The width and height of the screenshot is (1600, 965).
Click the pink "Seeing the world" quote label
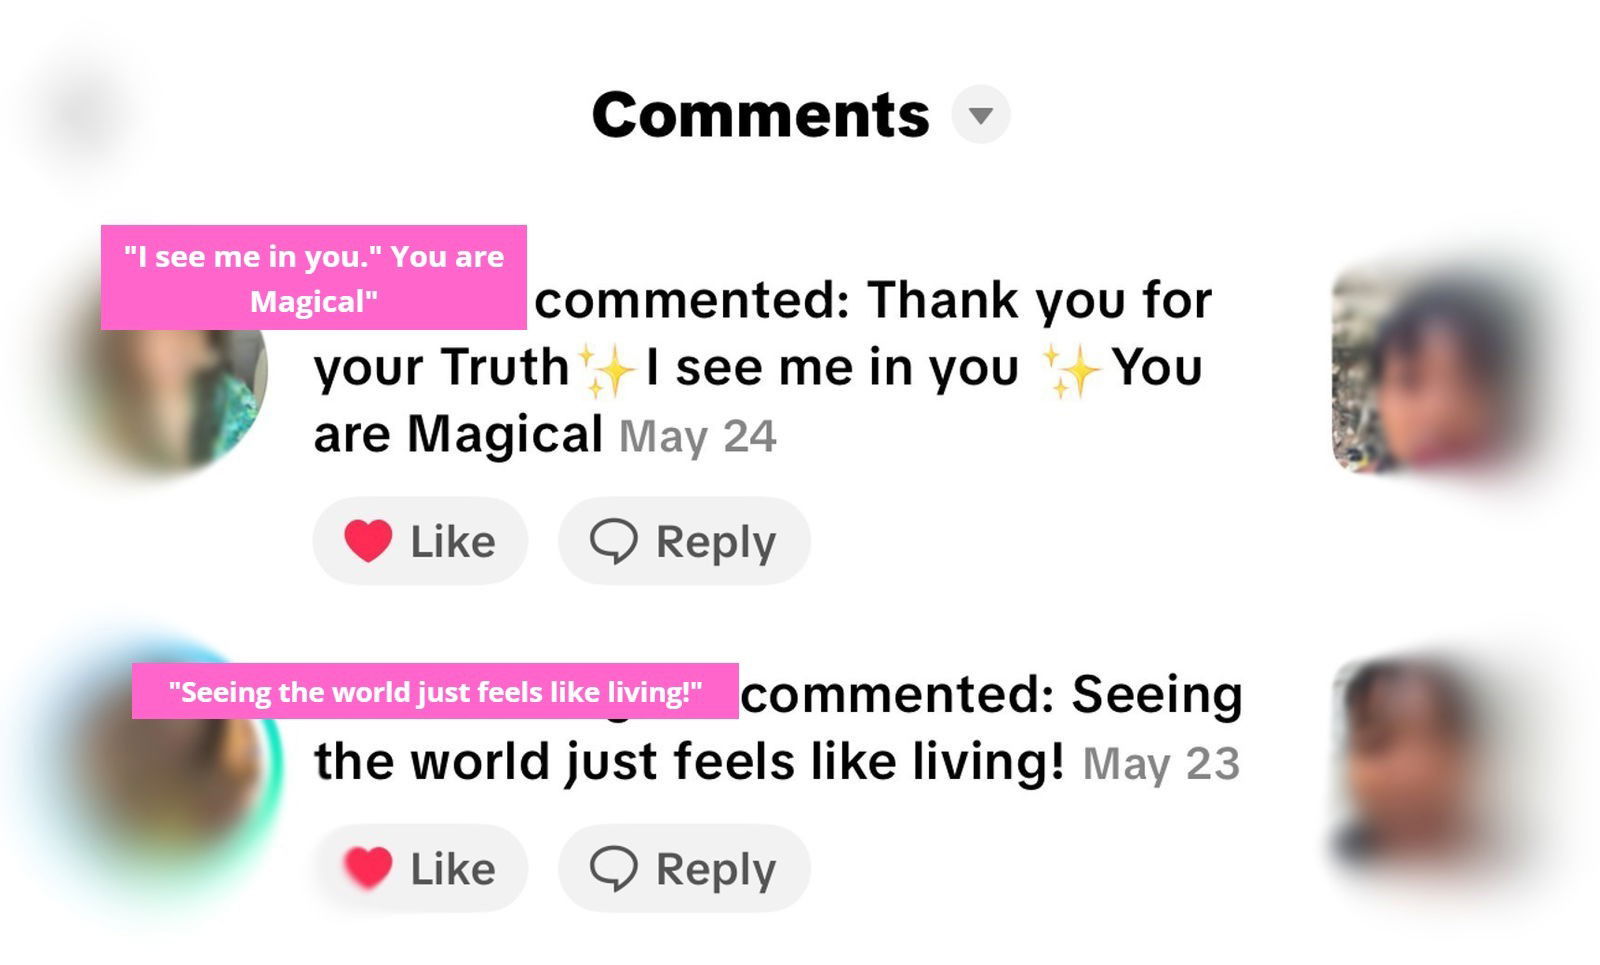[x=435, y=691]
